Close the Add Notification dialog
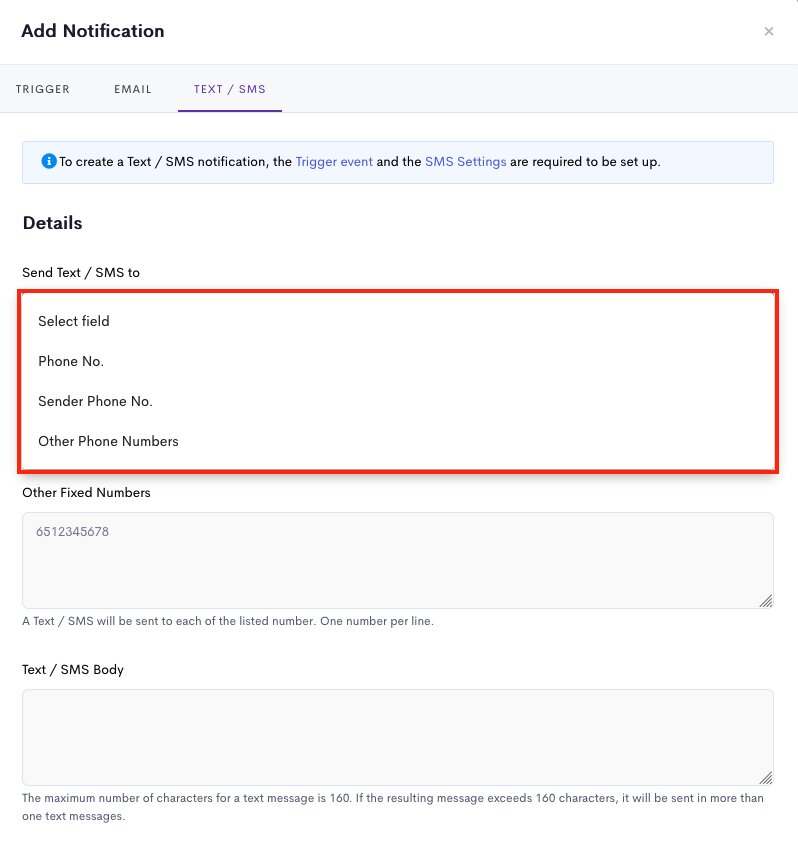Screen dimensions: 798x843 coord(768,31)
